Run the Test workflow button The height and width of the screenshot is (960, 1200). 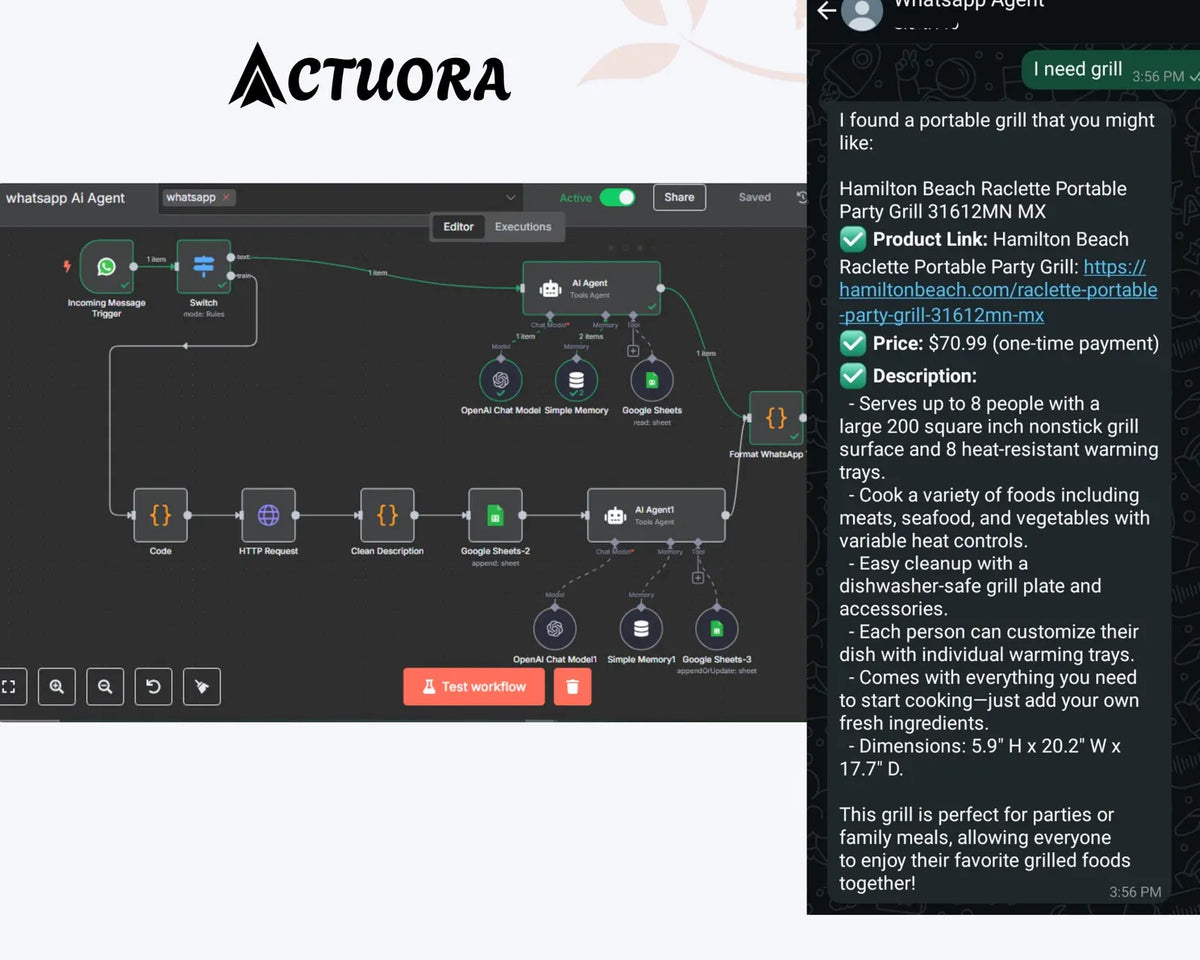point(474,687)
